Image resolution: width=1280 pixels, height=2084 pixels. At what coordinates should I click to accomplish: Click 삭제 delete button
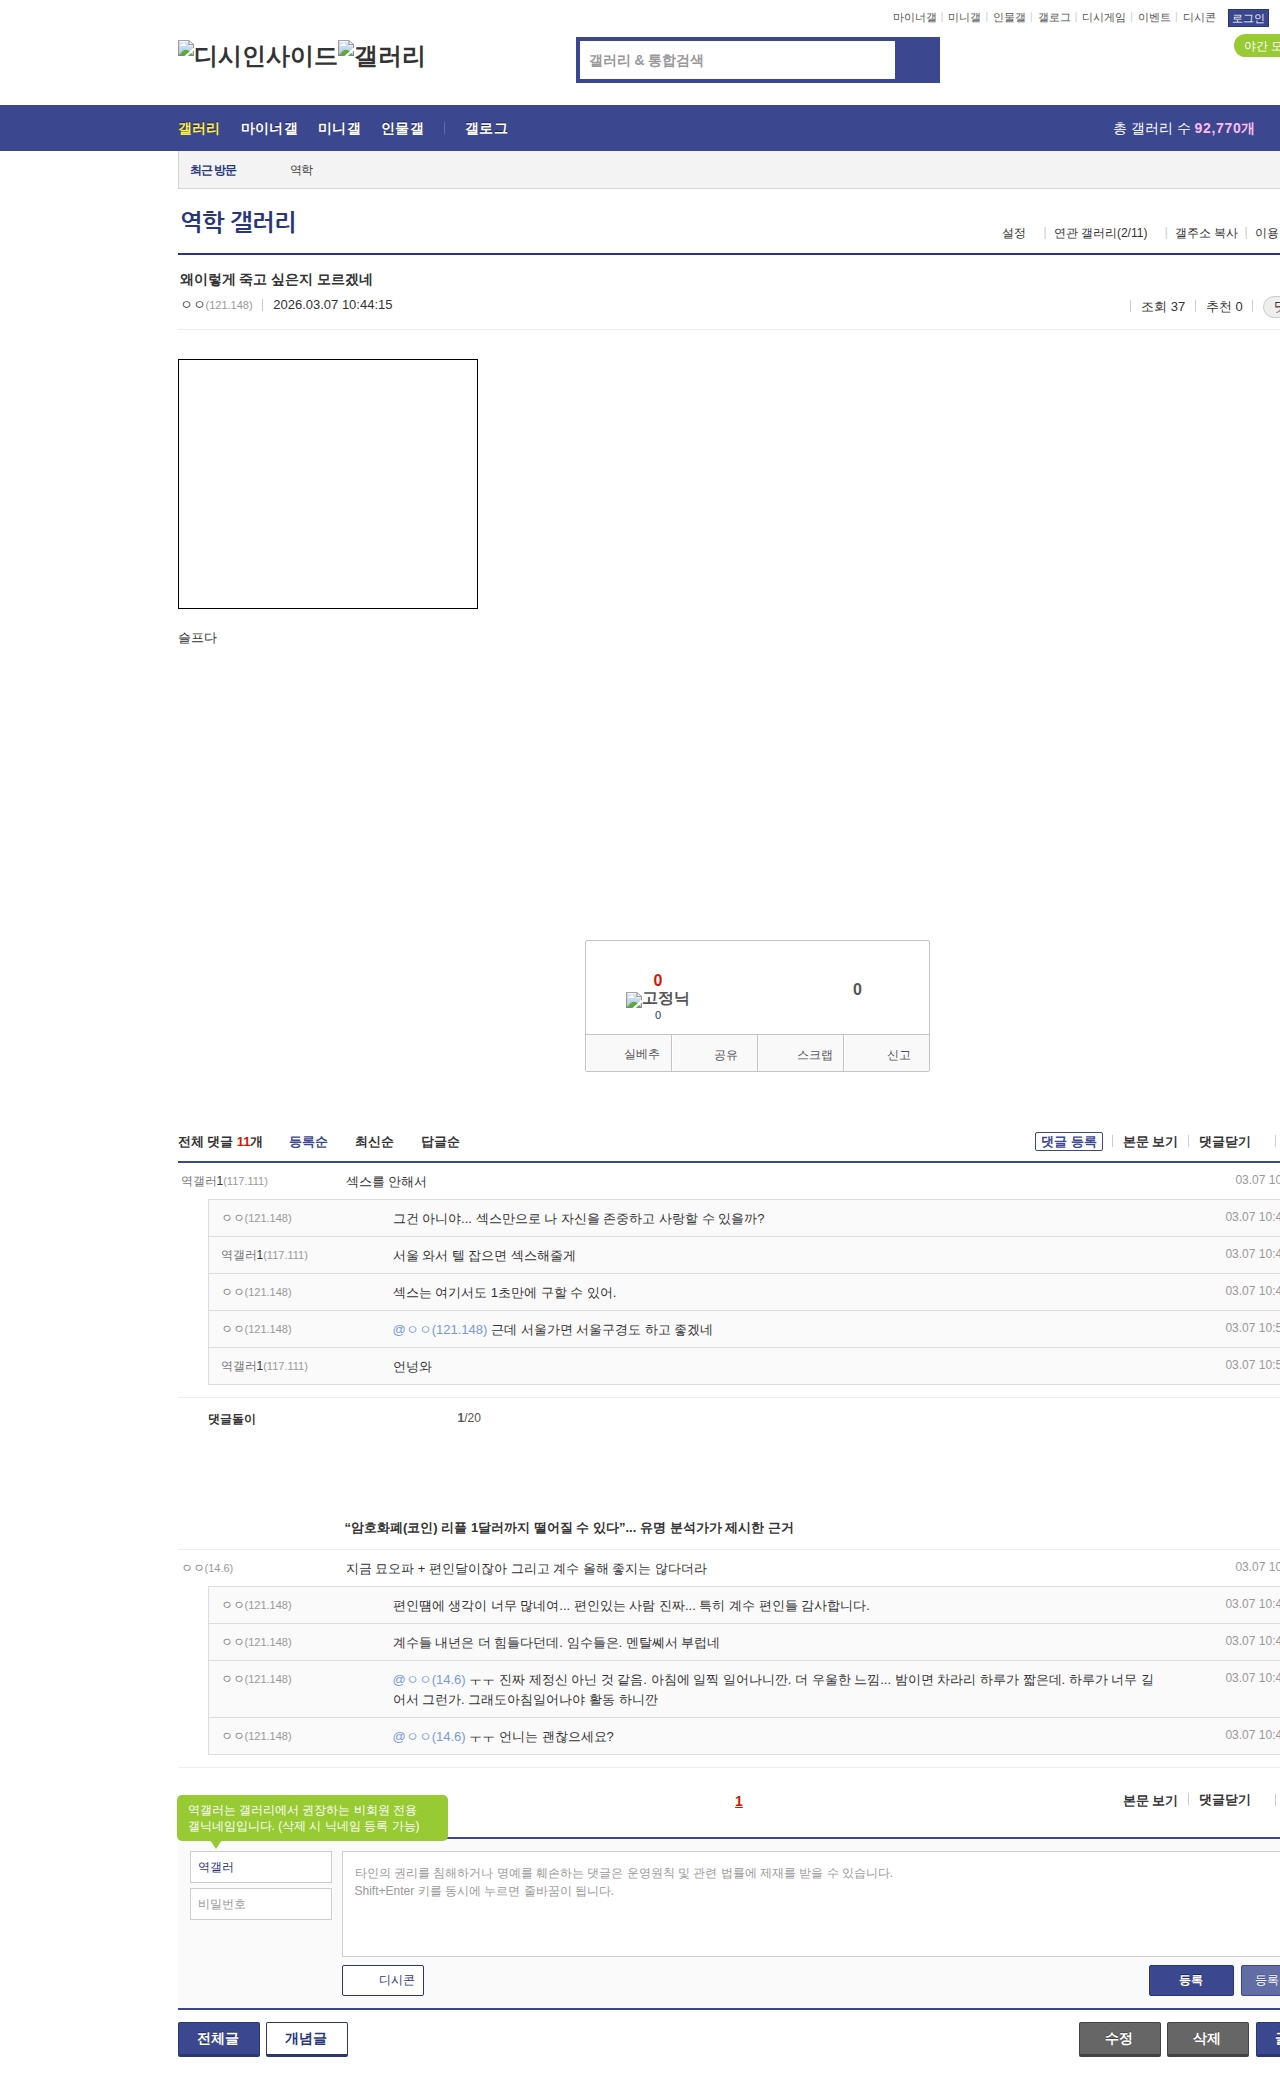click(x=1208, y=2038)
